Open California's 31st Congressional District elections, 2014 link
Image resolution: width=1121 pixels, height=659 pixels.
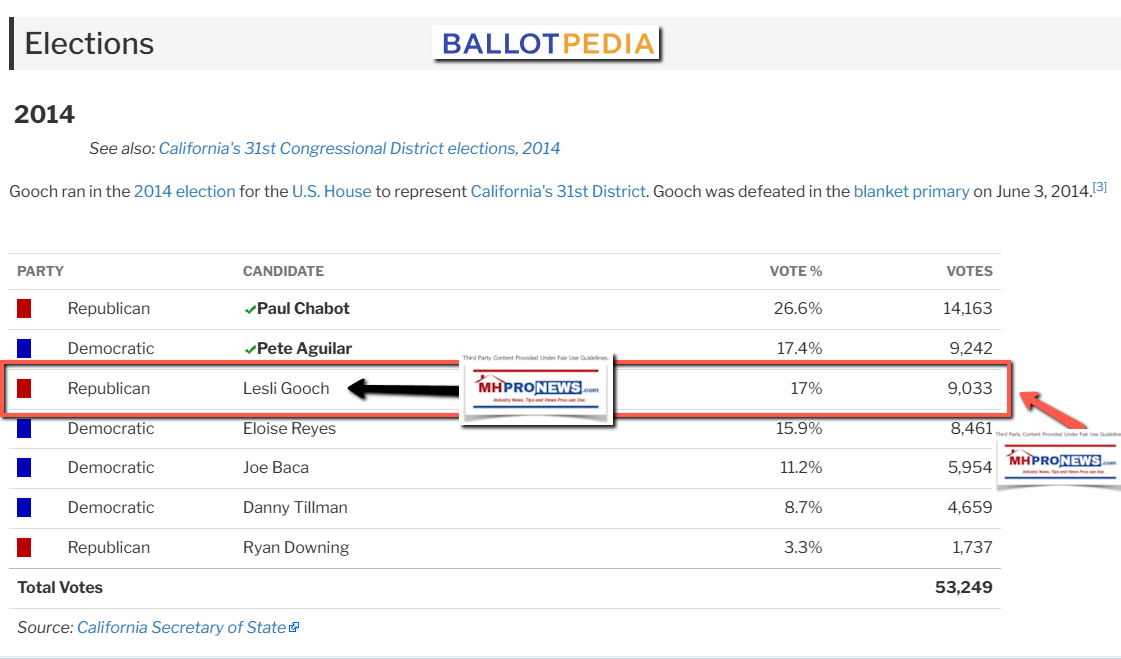(x=359, y=148)
